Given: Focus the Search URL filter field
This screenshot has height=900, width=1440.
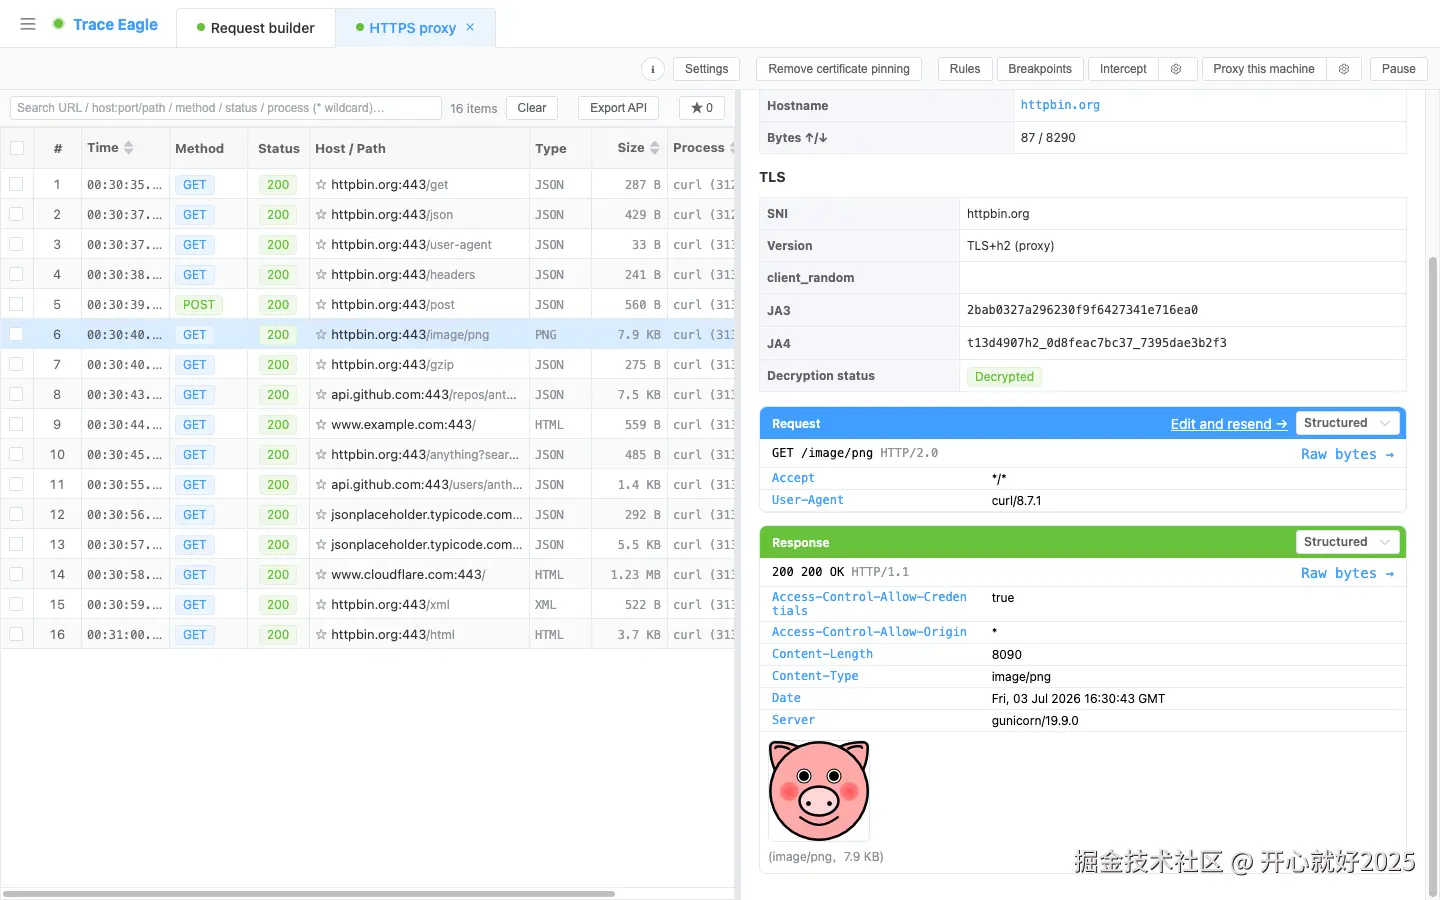Looking at the screenshot, I should (x=225, y=108).
